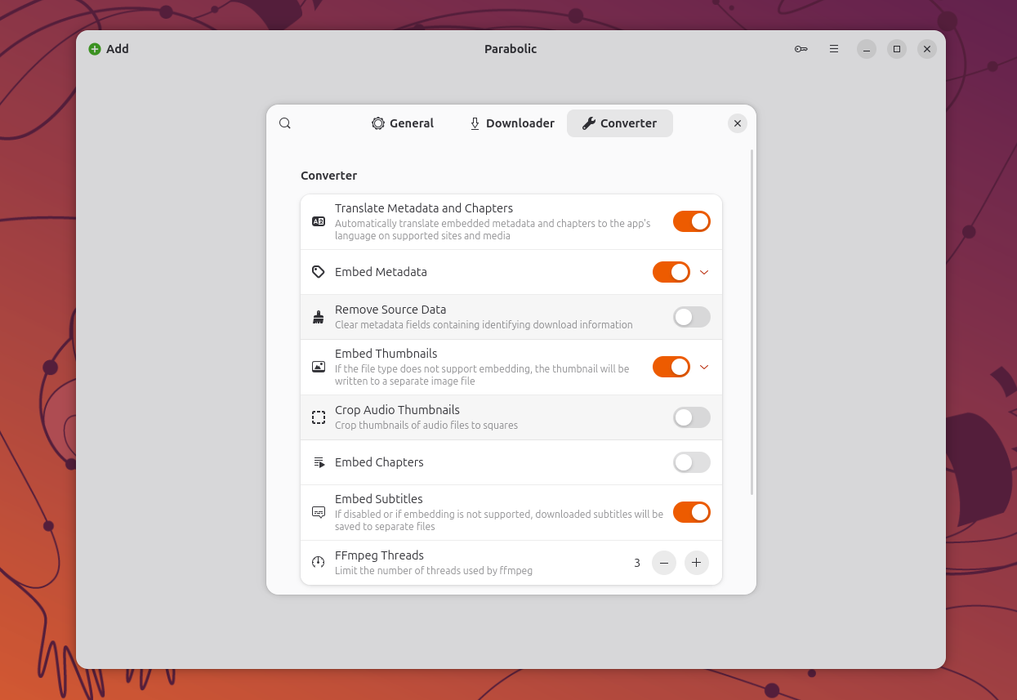The image size is (1017, 700).
Task: Click the Crop Audio Thumbnails title
Action: (x=397, y=410)
